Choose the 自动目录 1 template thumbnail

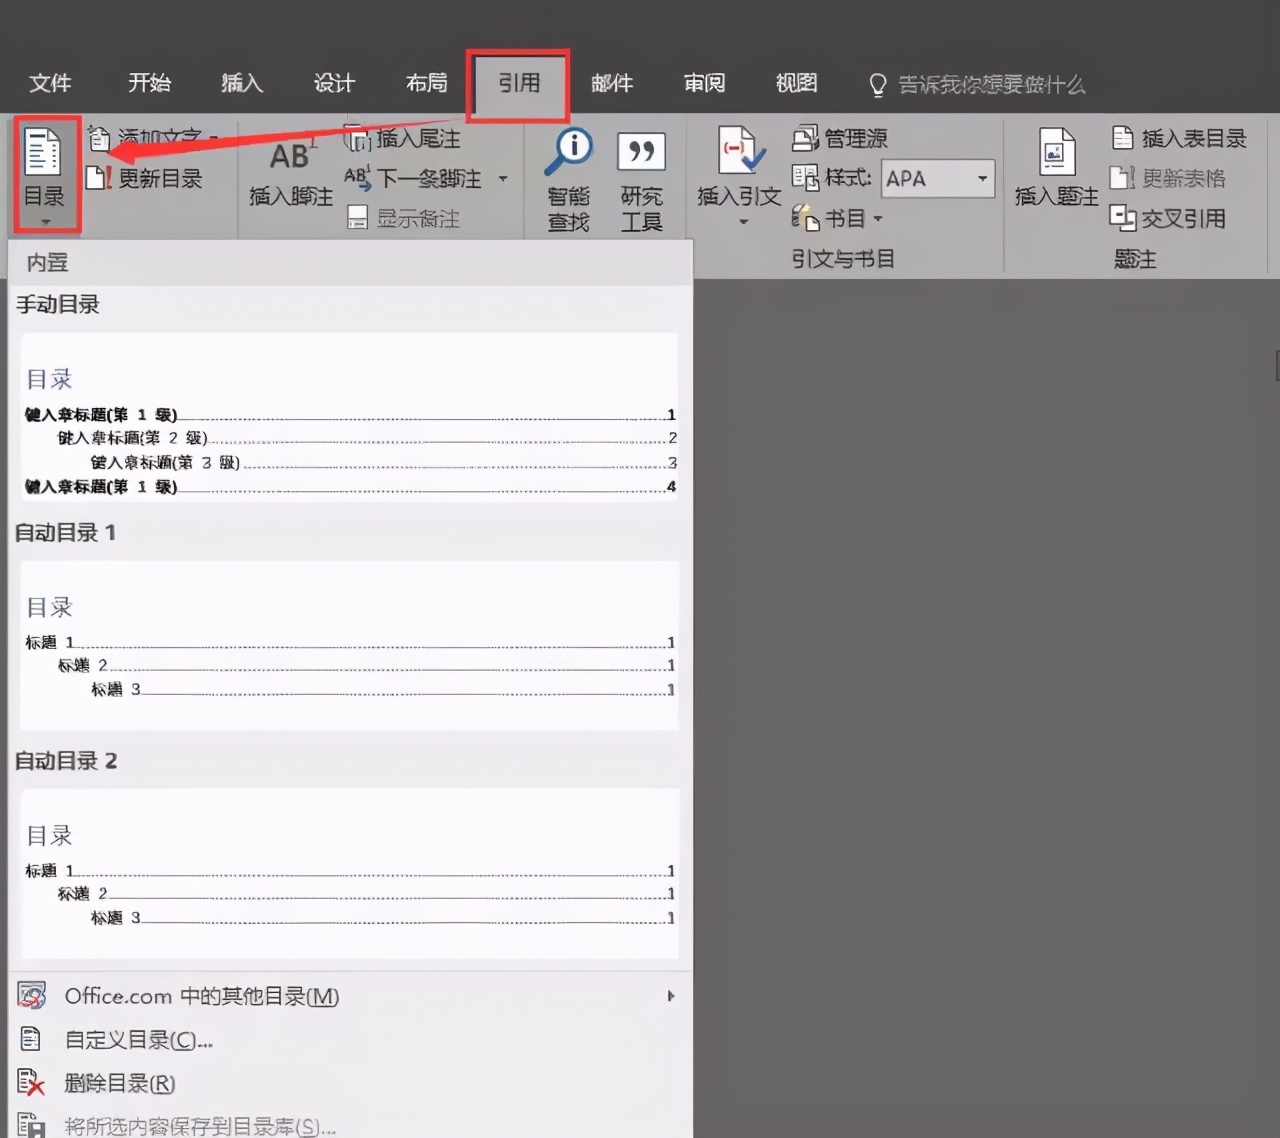348,645
